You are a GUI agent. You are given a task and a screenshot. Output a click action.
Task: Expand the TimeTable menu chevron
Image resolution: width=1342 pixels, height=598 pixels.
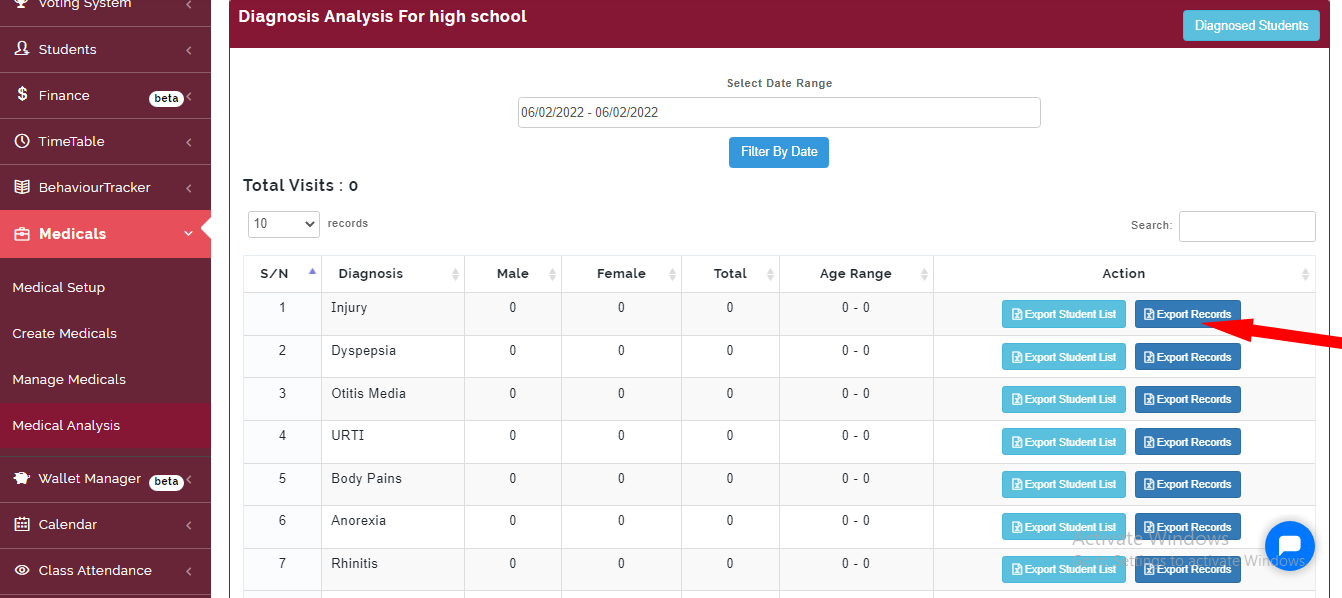tap(189, 142)
